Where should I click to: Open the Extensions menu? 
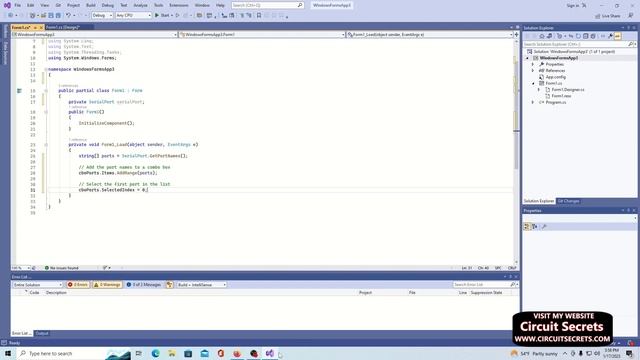pos(179,5)
